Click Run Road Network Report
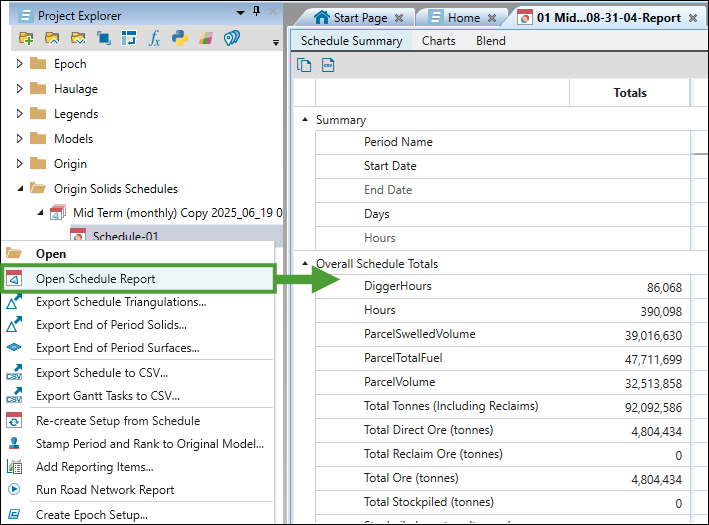 tap(105, 490)
